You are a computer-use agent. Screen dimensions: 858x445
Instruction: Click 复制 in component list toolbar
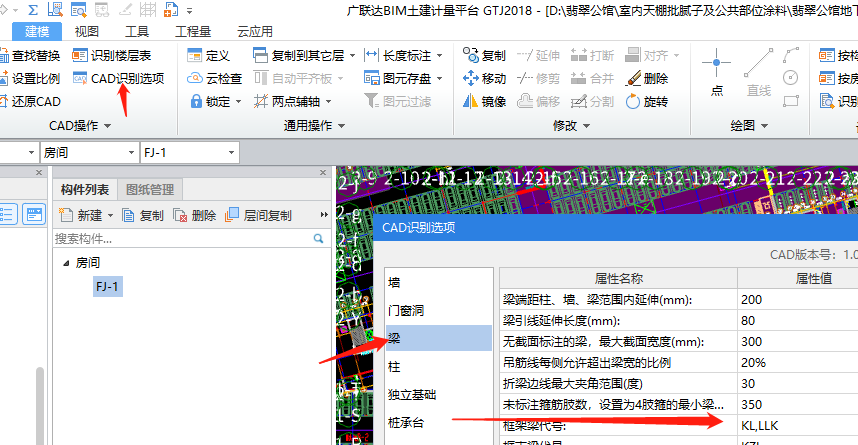click(x=143, y=216)
